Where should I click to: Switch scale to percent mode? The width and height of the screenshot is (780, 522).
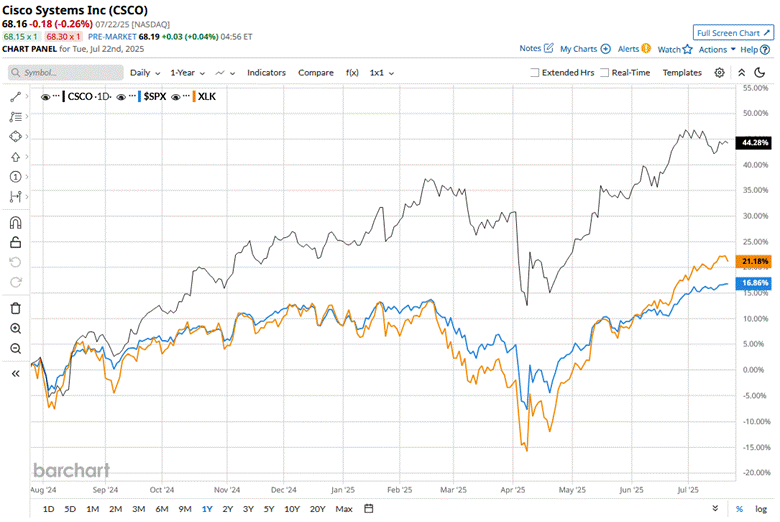pyautogui.click(x=739, y=509)
